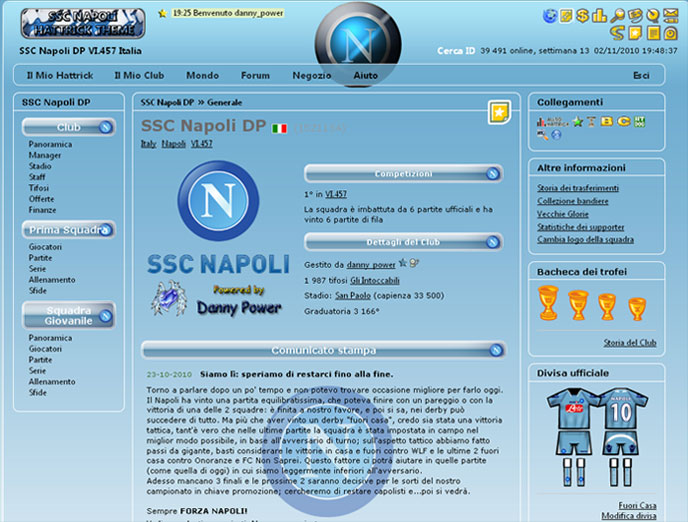Open Giocatori under Prima Squadra
This screenshot has width=688, height=522.
(x=45, y=247)
